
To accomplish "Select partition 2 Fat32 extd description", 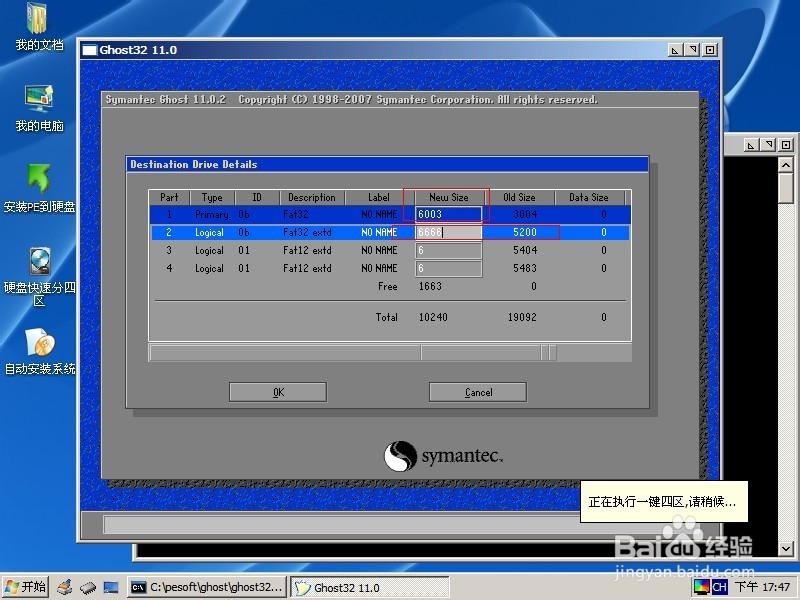I will 307,233.
